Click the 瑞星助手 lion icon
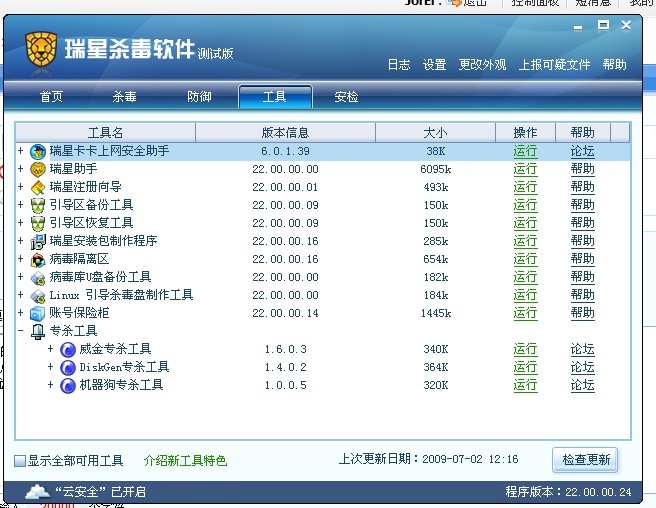656x508 pixels. point(38,169)
